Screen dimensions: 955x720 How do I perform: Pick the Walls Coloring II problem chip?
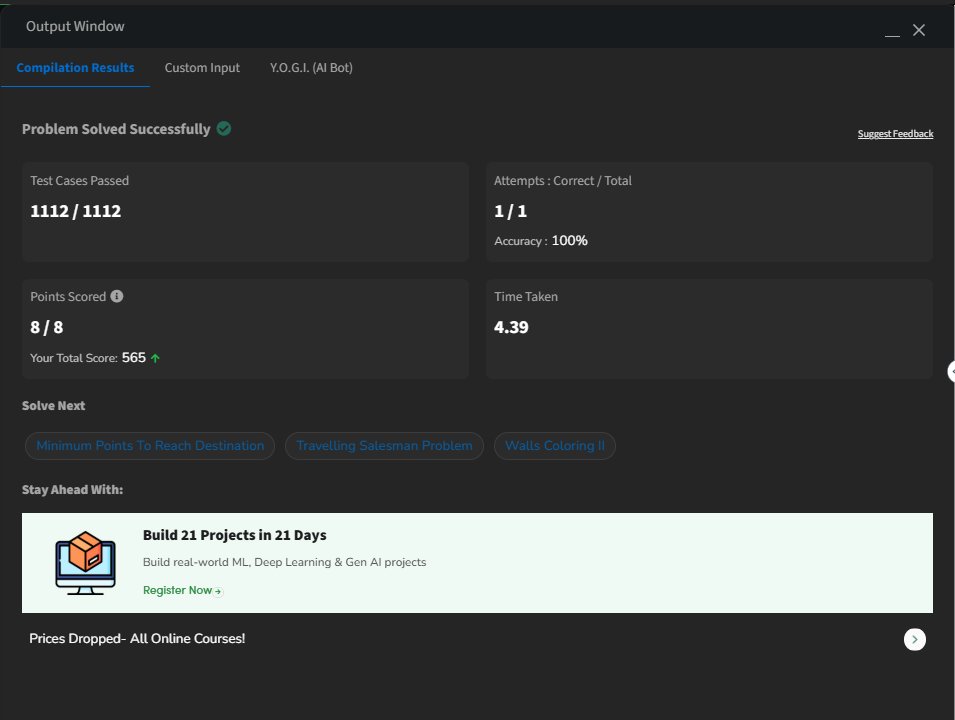pos(555,446)
